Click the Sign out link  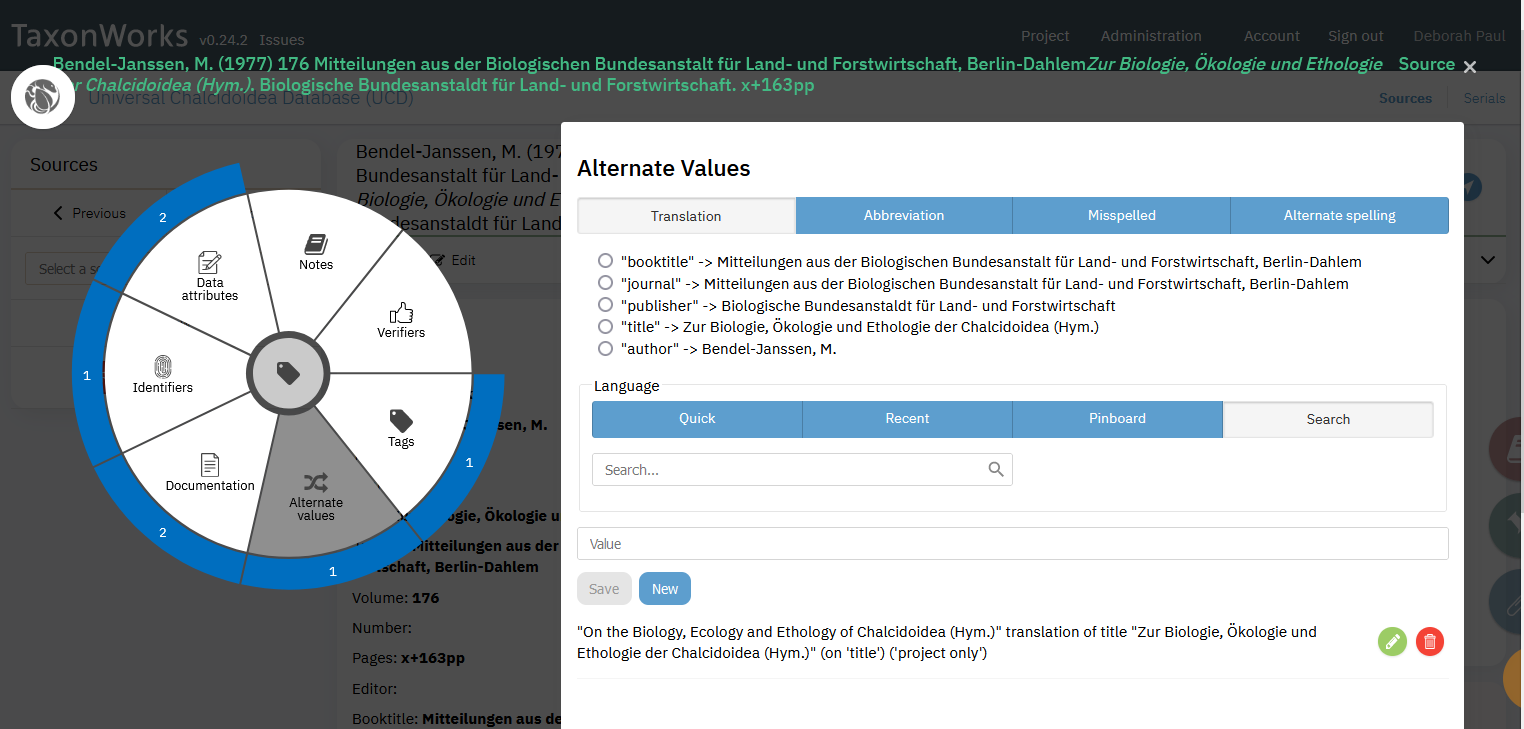(x=1356, y=36)
